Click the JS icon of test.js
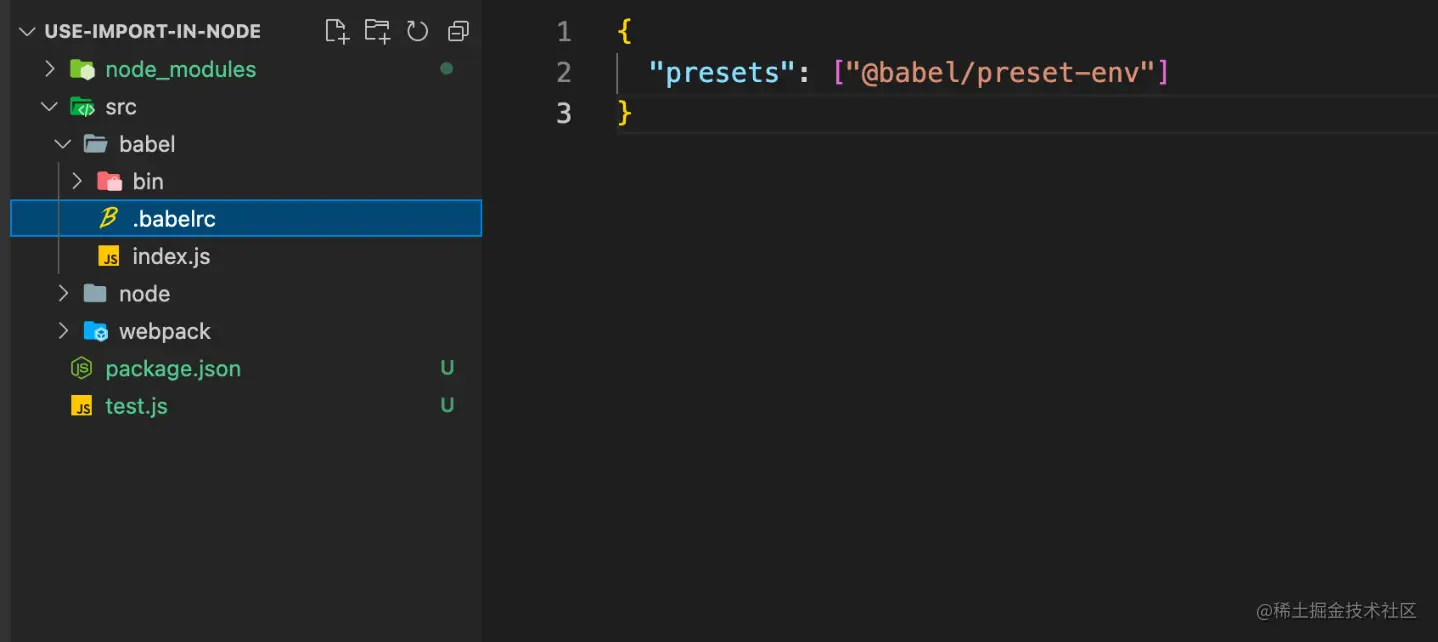1438x642 pixels. [81, 406]
